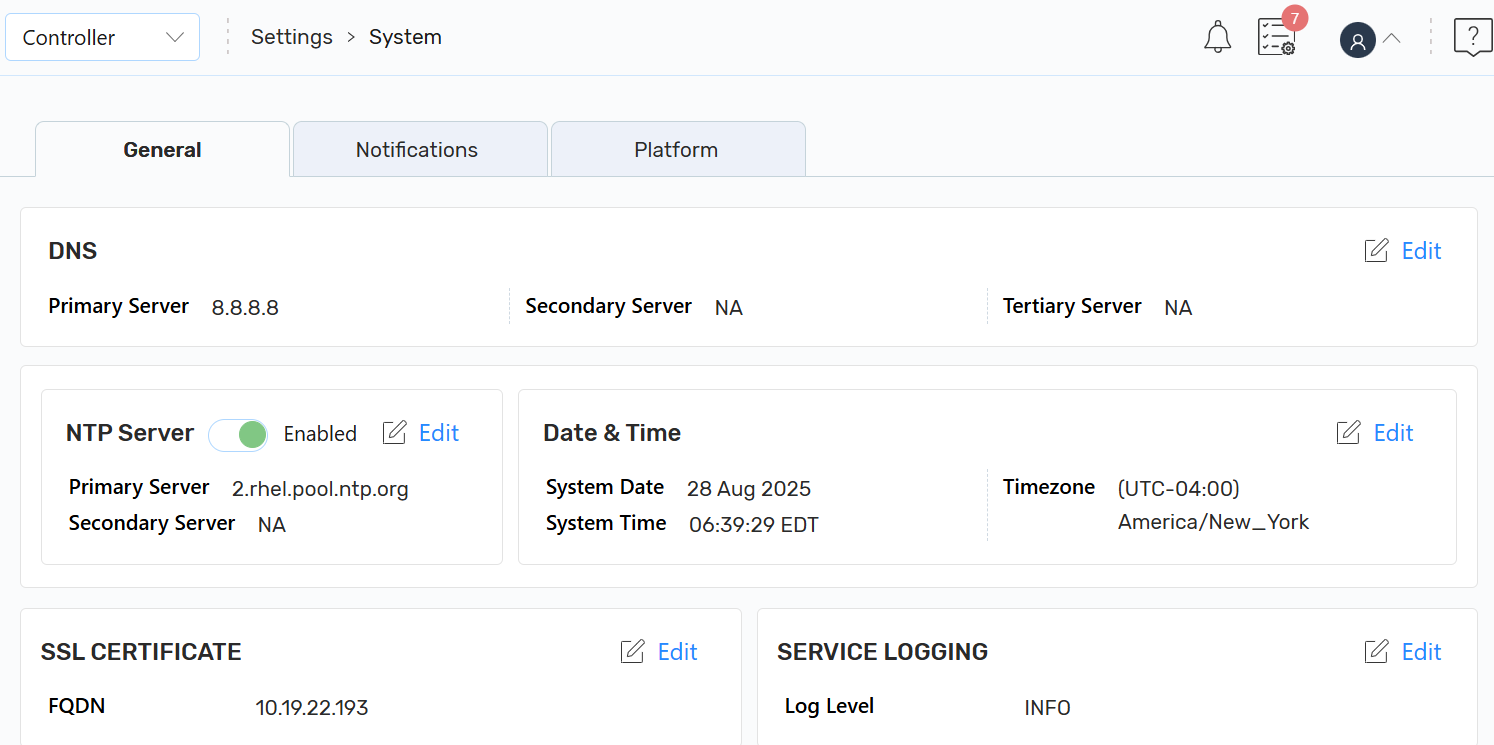Click the Edit link in DNS section
1494x745 pixels.
(1421, 251)
